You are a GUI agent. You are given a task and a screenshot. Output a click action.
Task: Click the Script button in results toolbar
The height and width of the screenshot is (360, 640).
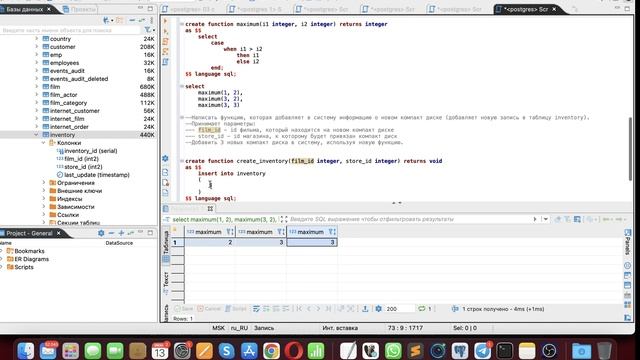[236, 309]
